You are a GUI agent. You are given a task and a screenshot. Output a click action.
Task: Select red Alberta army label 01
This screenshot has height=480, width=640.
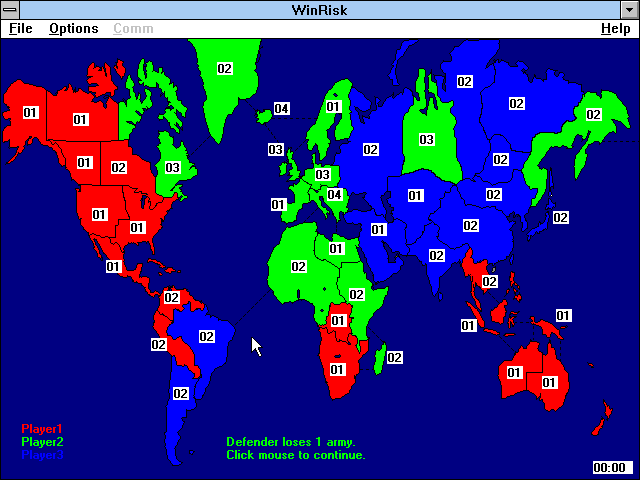pos(84,162)
